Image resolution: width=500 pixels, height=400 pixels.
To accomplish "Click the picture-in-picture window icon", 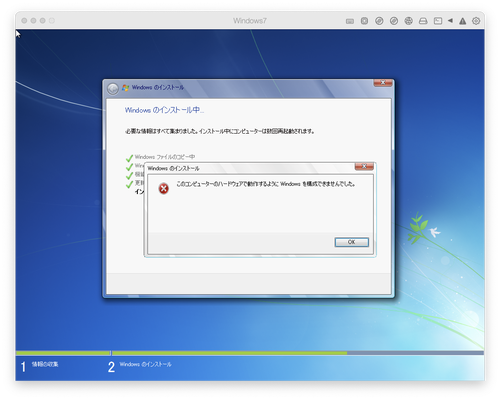I will click(x=438, y=21).
